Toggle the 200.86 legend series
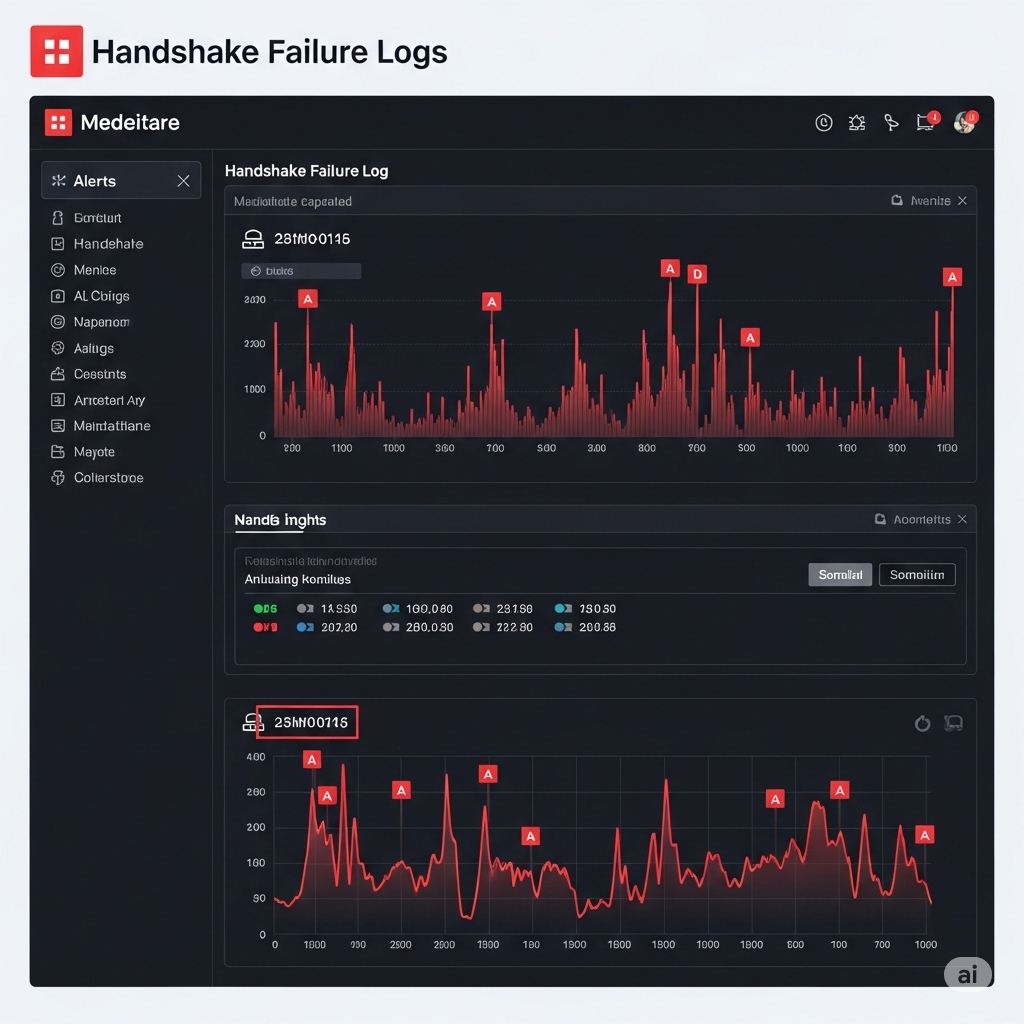 click(584, 627)
